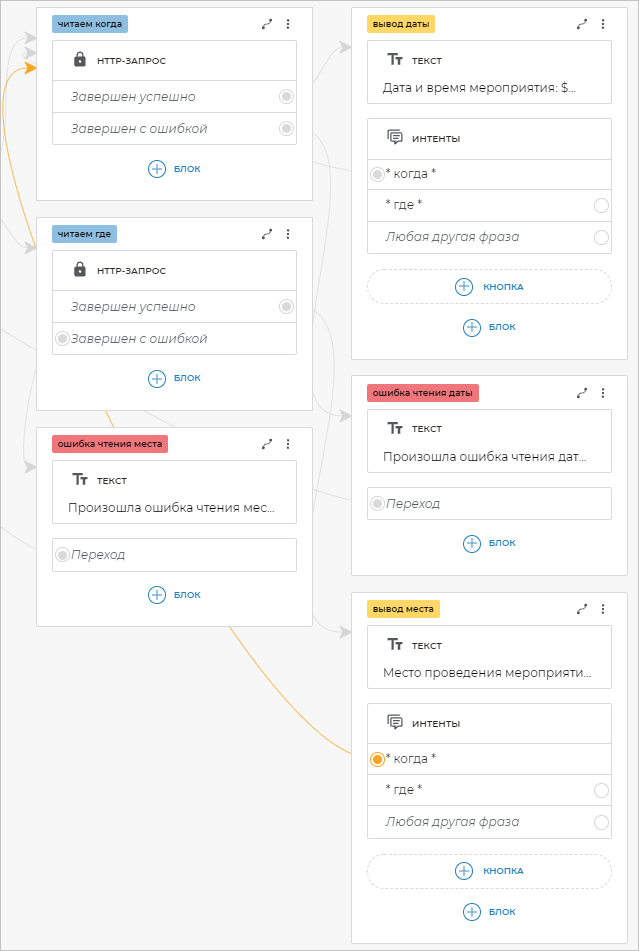
Task: Click lock icon in 'читаем когда' HTTP-запрос
Action: [80, 60]
